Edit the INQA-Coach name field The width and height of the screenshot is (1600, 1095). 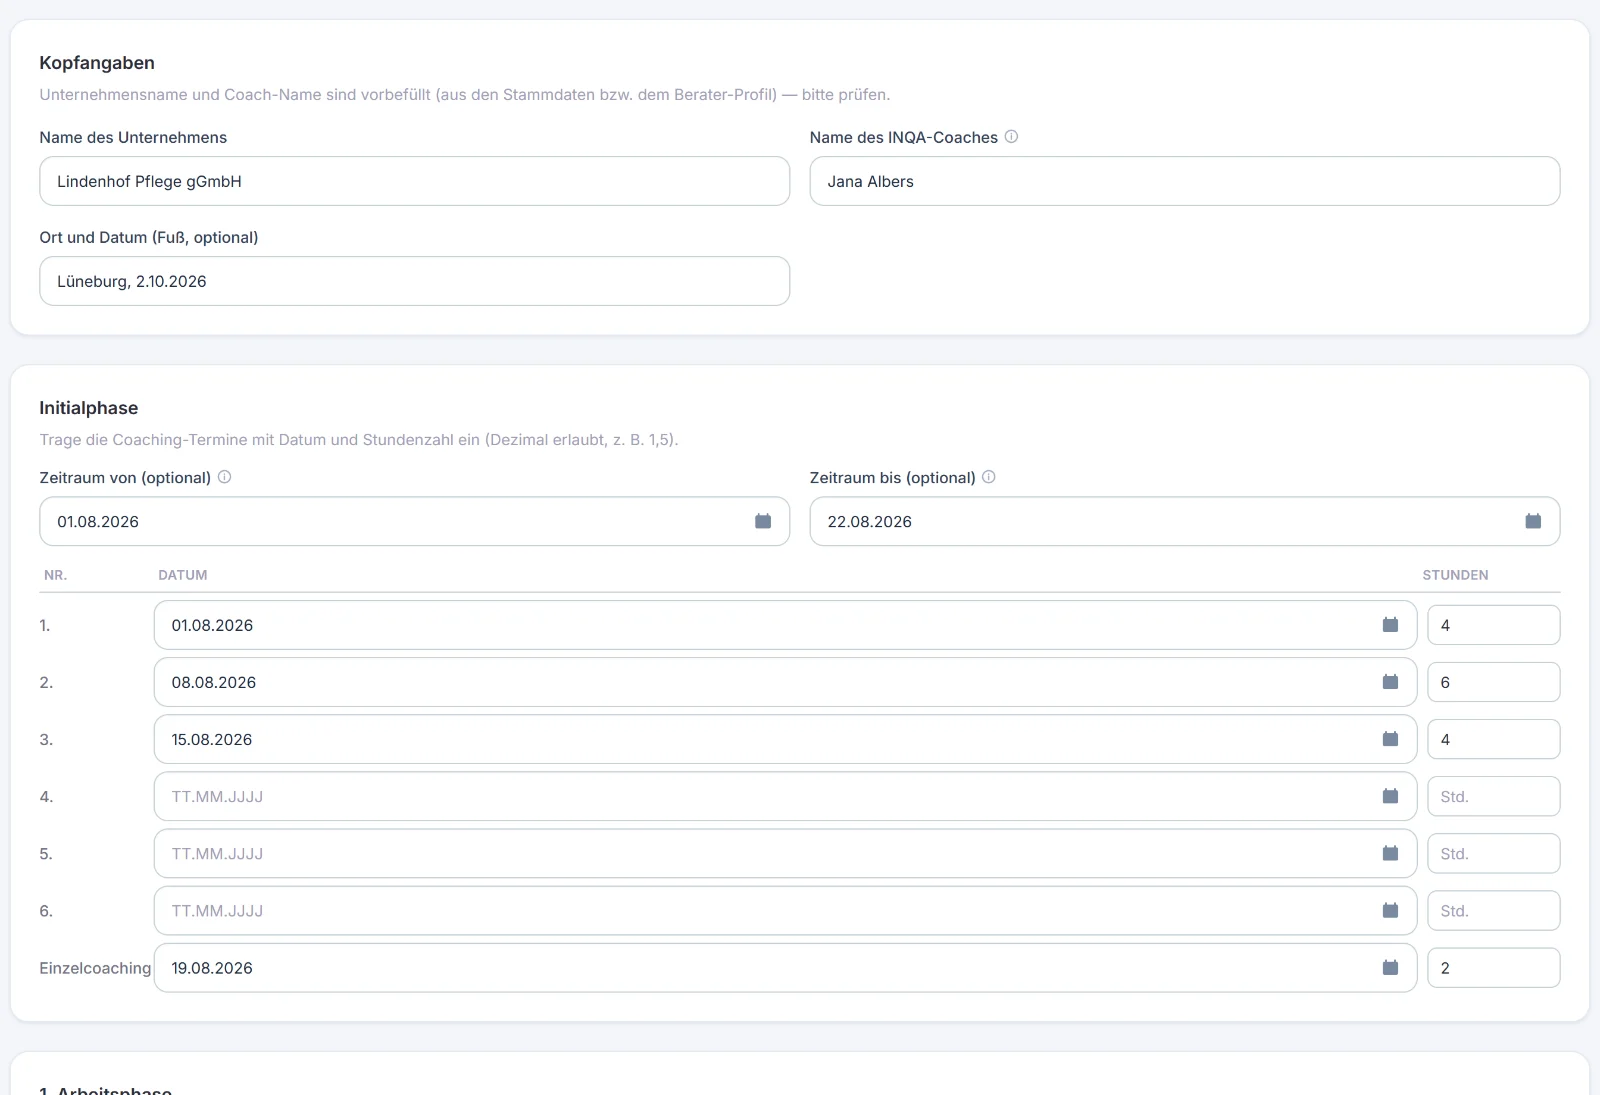click(1185, 181)
